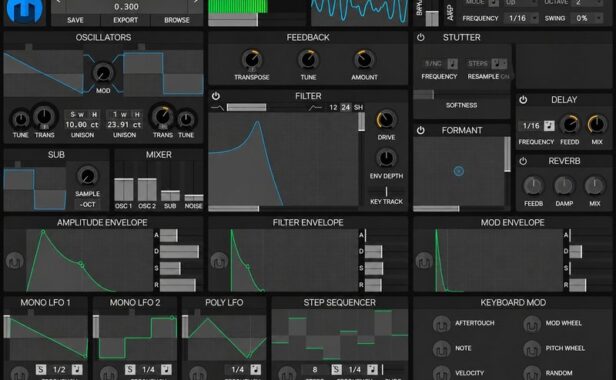Toggle Mono LFO 1 sync S button
Screen dimensions: 616x380
(x=41, y=369)
